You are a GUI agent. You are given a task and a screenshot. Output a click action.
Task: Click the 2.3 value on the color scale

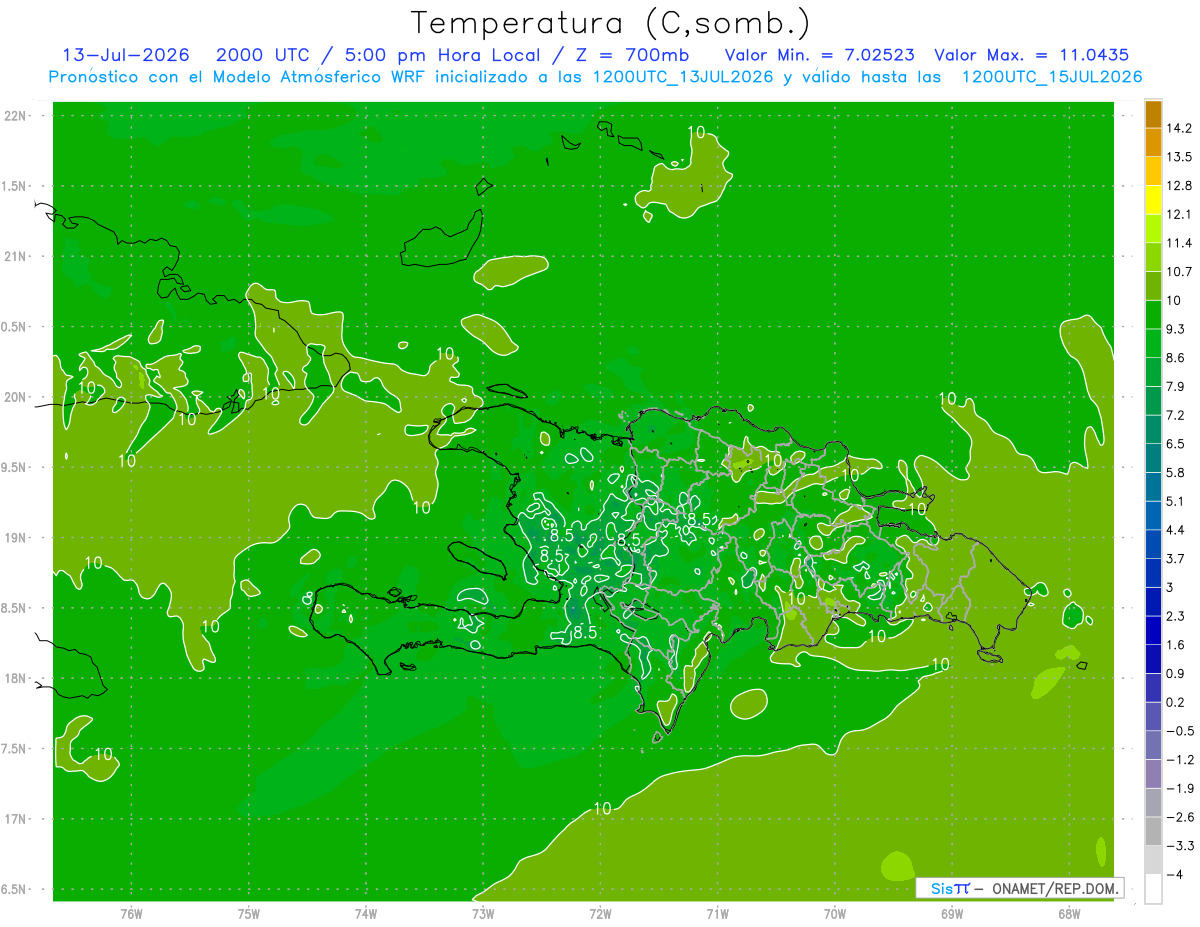pos(1175,616)
